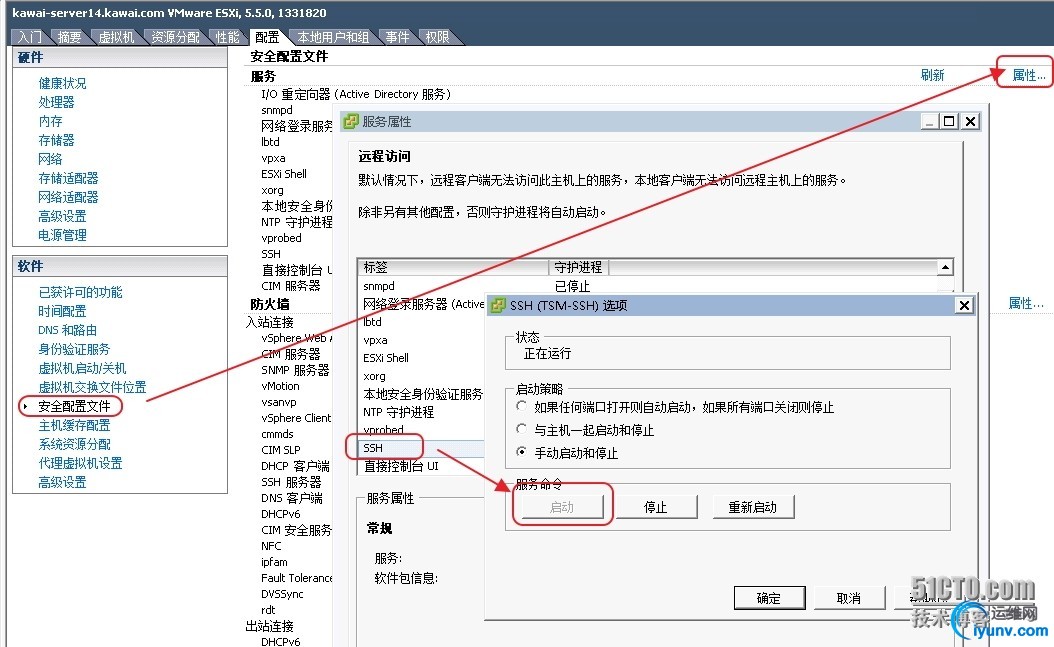Open 虚拟机启动/关机 settings
1054x647 pixels.
click(82, 368)
